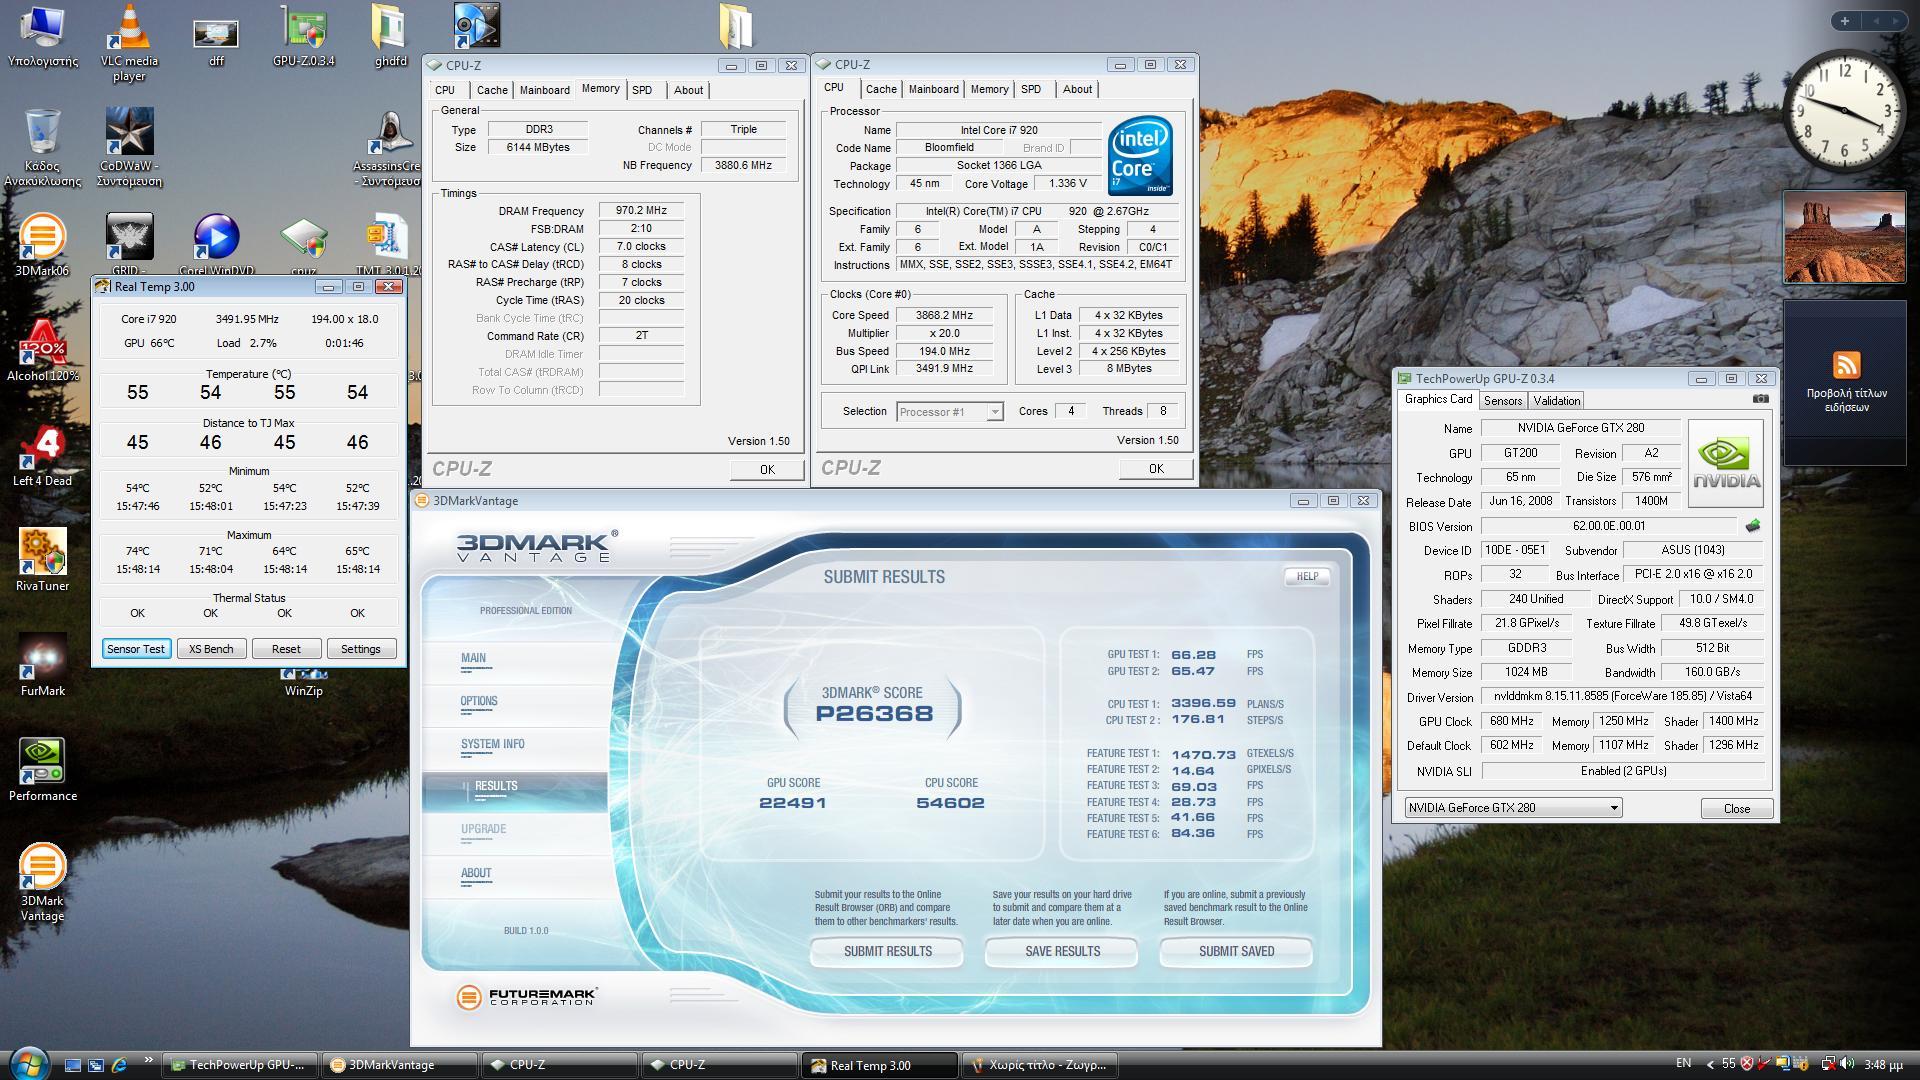Click HELP button in 3DMark Vantage
The height and width of the screenshot is (1080, 1920).
1307,577
